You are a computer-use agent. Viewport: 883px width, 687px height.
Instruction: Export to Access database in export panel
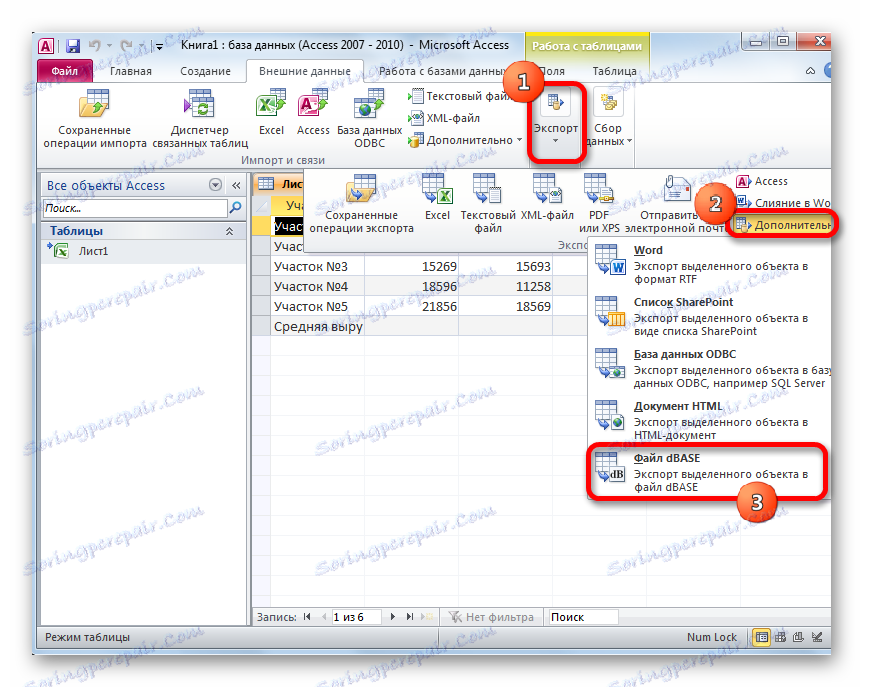click(x=762, y=181)
